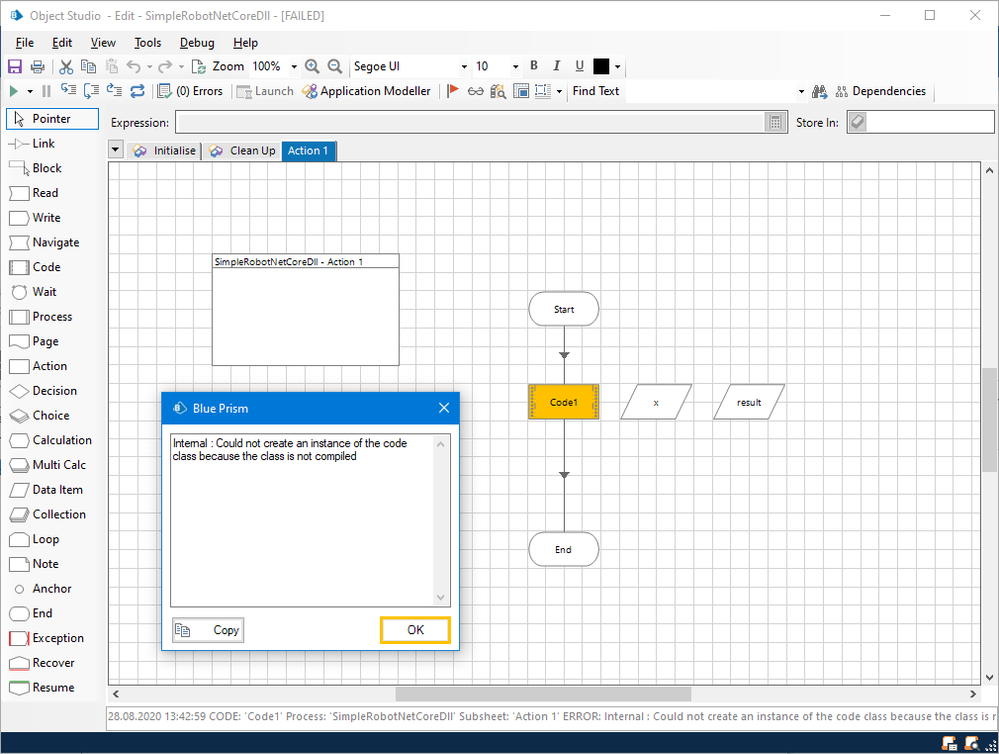Open the Segoe UI font dropdown
The width and height of the screenshot is (999, 754).
(x=464, y=66)
